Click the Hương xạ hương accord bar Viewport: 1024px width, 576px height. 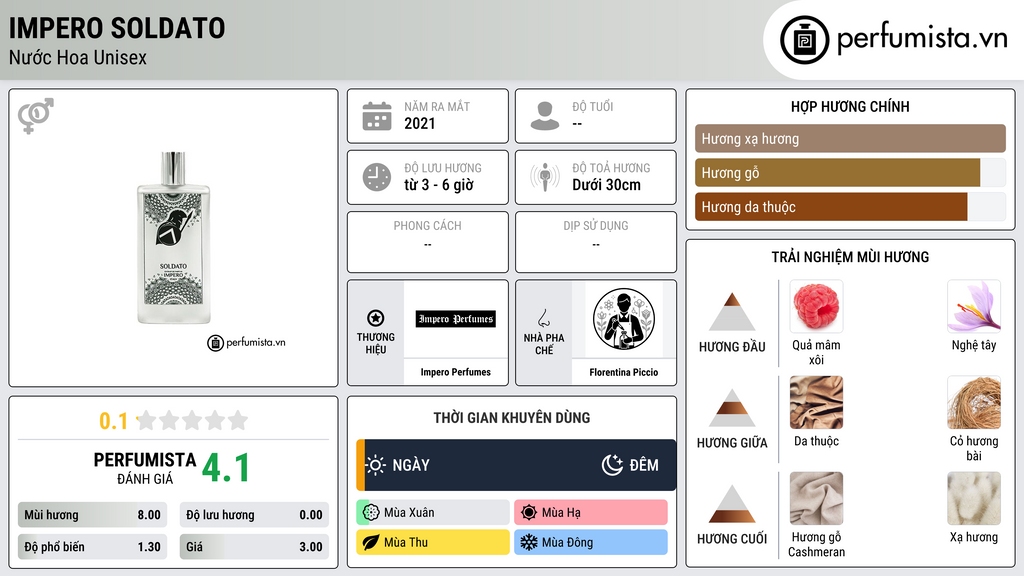(x=850, y=138)
